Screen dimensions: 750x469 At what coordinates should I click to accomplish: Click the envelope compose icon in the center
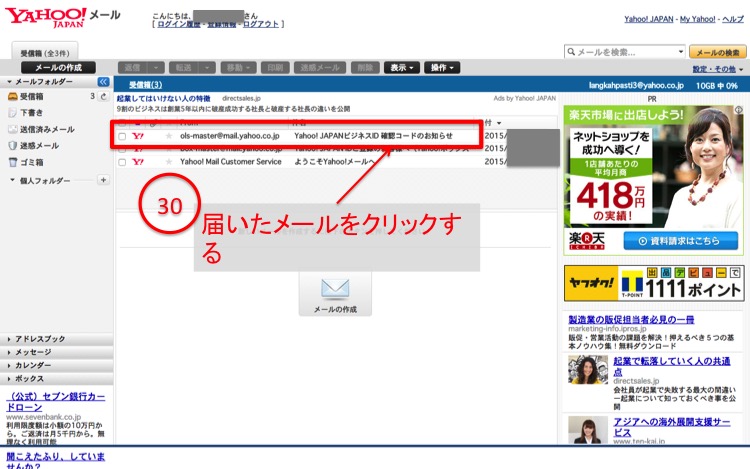click(335, 288)
